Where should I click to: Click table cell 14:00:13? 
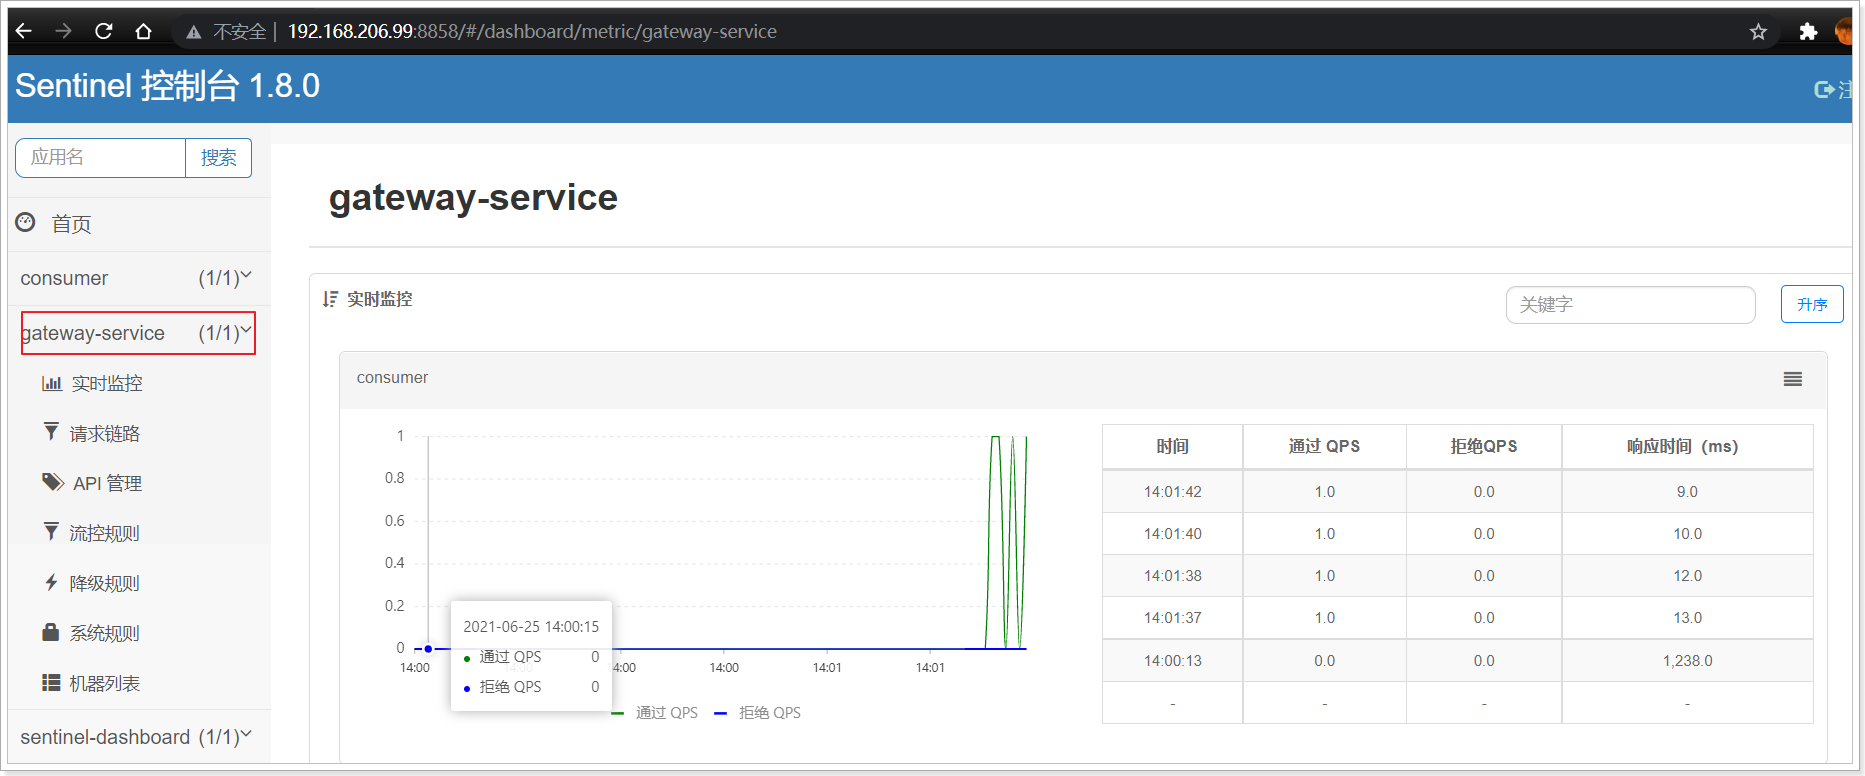pos(1172,661)
